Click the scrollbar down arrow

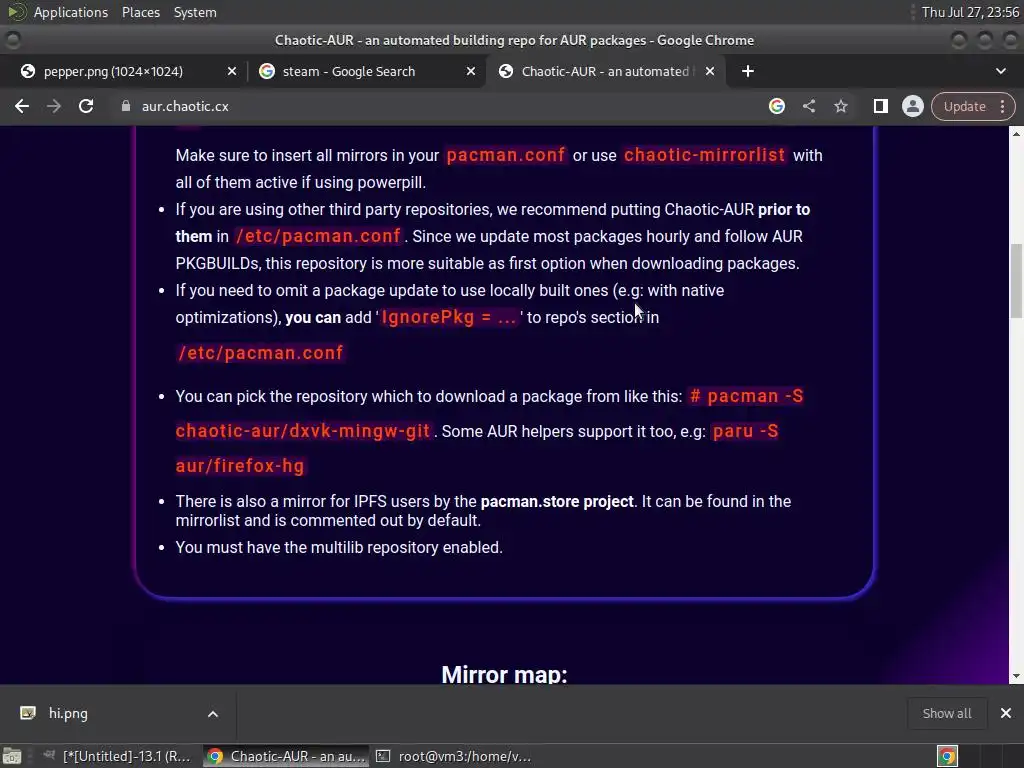1016,677
